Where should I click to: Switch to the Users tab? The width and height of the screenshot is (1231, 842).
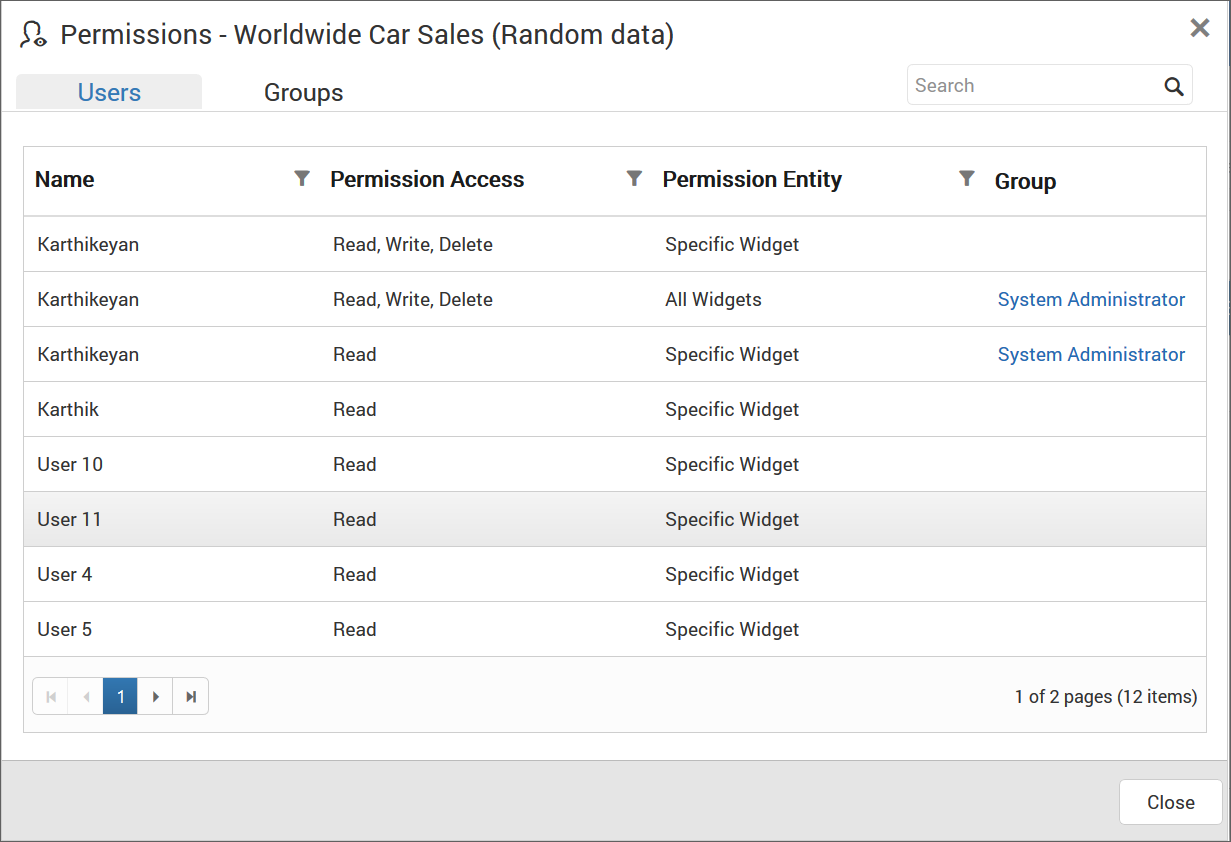(x=109, y=92)
